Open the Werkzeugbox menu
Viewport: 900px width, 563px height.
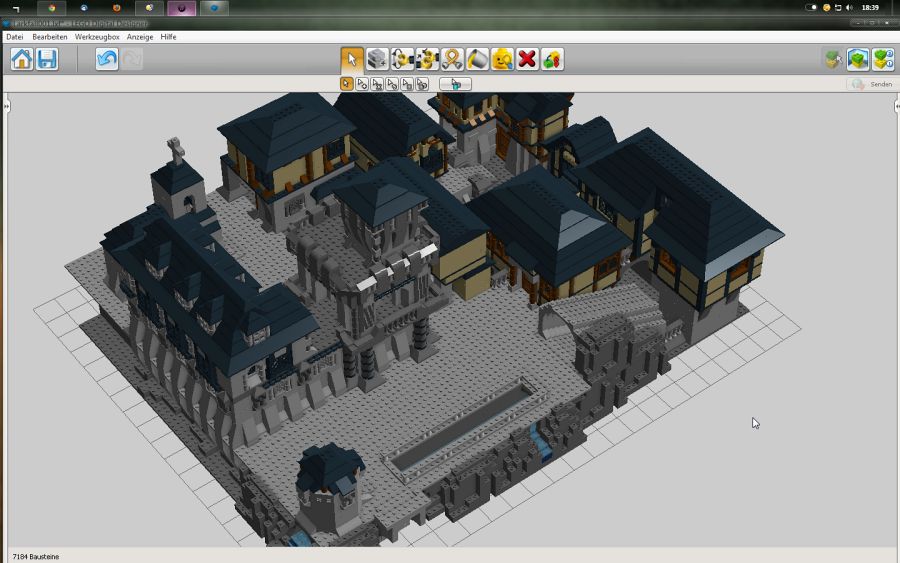pyautogui.click(x=97, y=37)
